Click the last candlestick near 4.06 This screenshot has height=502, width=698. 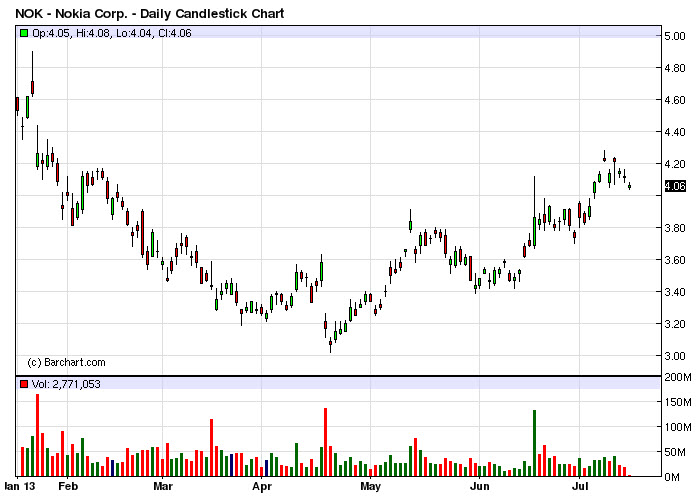tap(629, 186)
